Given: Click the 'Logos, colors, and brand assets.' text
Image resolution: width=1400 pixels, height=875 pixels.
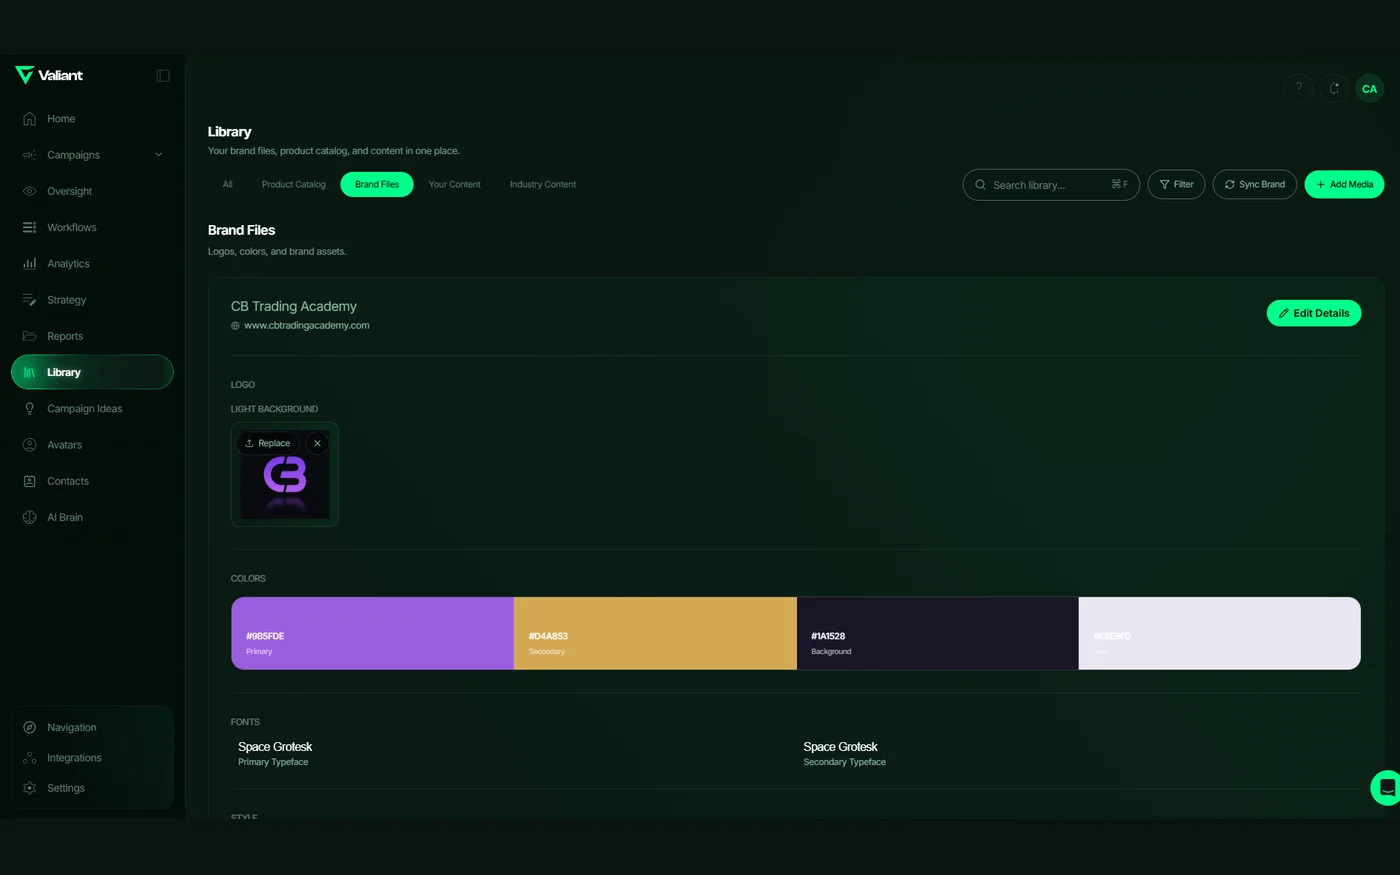Looking at the screenshot, I should [x=277, y=252].
